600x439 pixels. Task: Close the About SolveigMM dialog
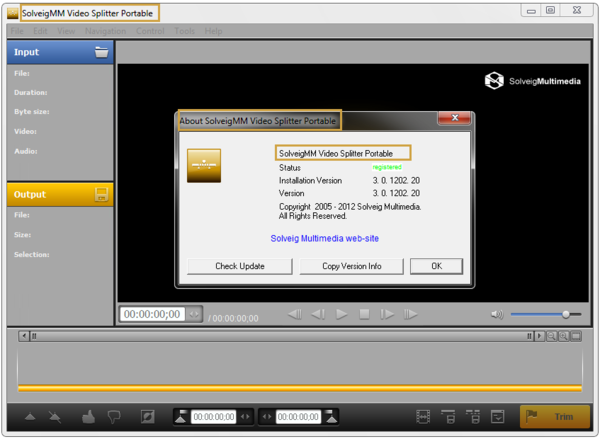point(453,120)
